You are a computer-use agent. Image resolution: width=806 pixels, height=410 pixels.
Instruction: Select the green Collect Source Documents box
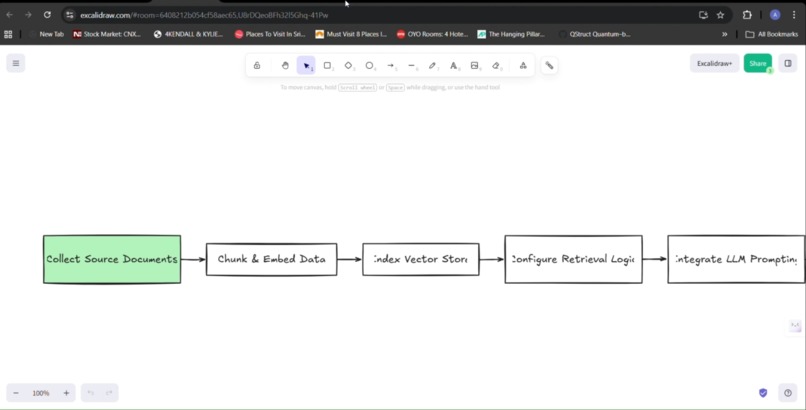pos(112,259)
